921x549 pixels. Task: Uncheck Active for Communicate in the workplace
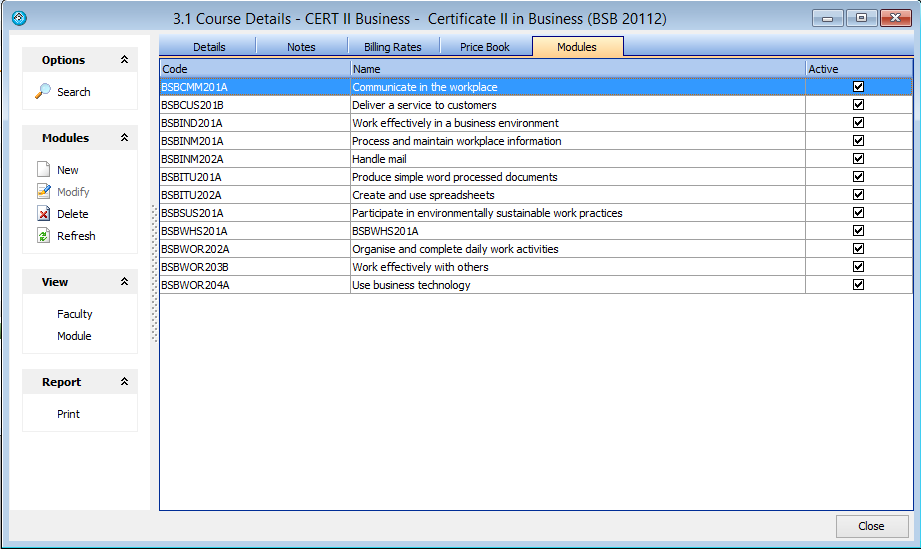click(858, 87)
